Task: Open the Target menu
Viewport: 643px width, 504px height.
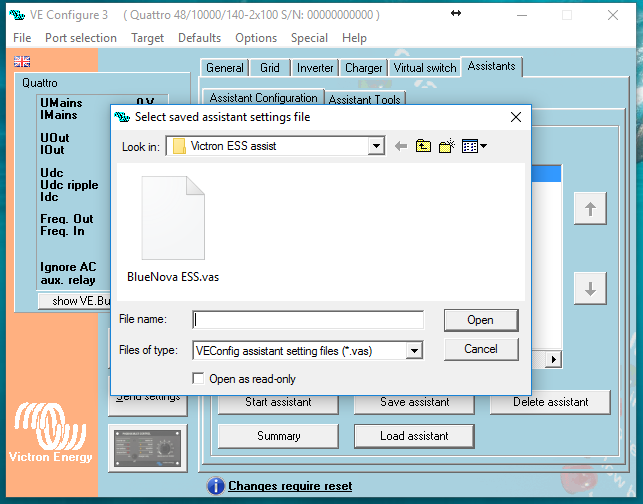Action: tap(148, 38)
